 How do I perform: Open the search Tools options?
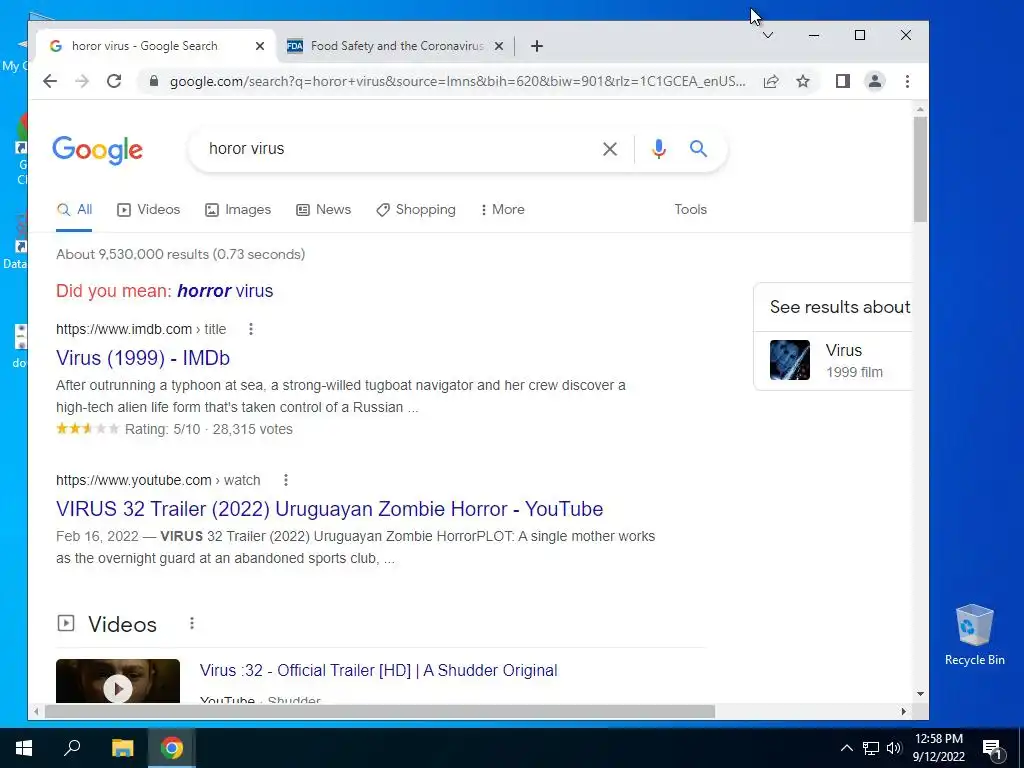coord(690,210)
